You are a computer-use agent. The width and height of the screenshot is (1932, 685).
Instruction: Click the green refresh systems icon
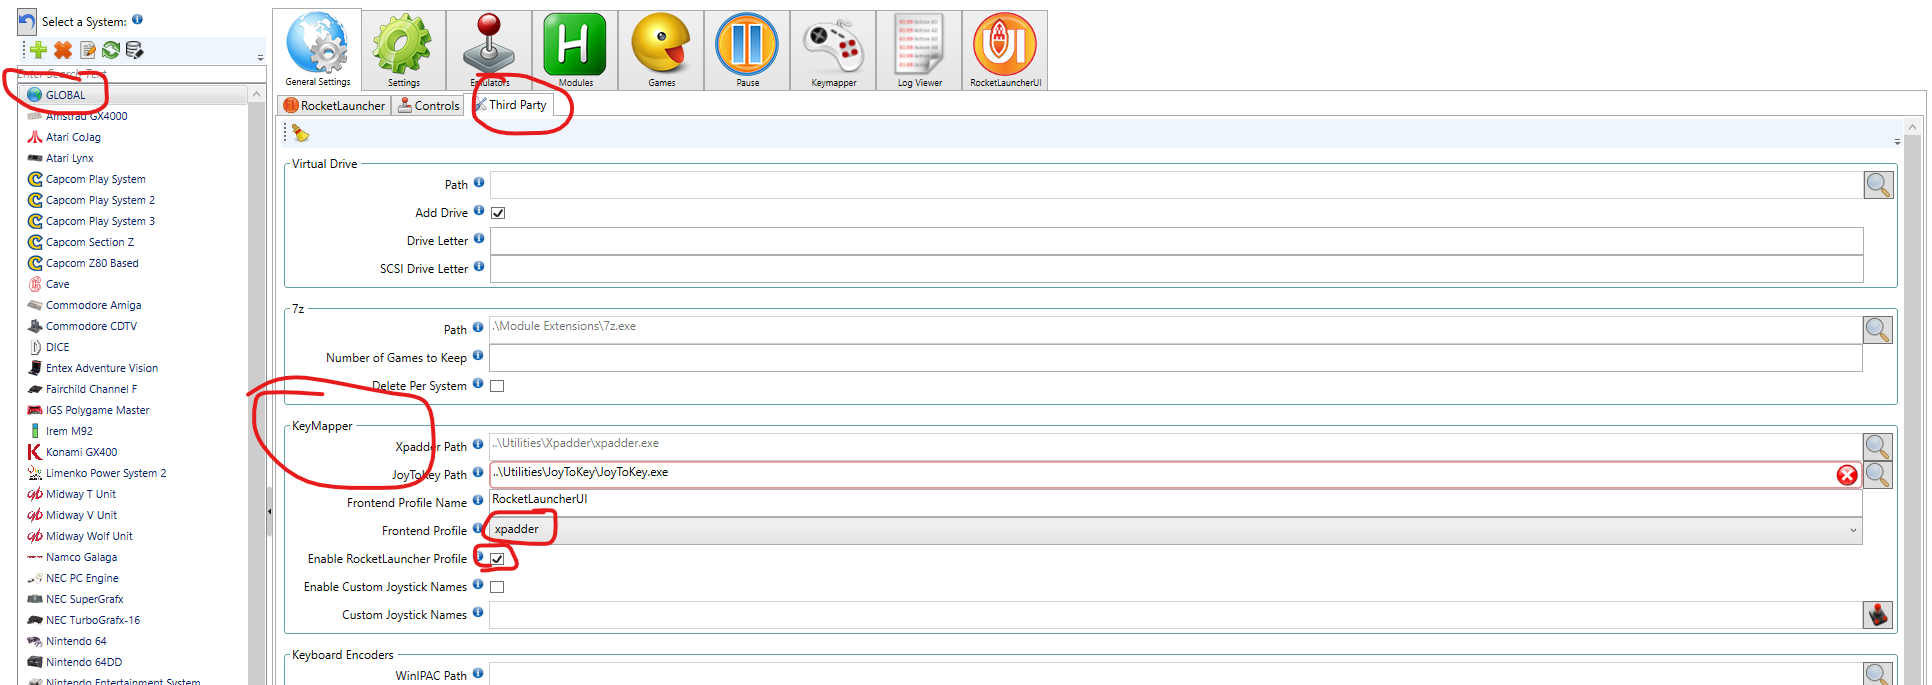[x=111, y=50]
